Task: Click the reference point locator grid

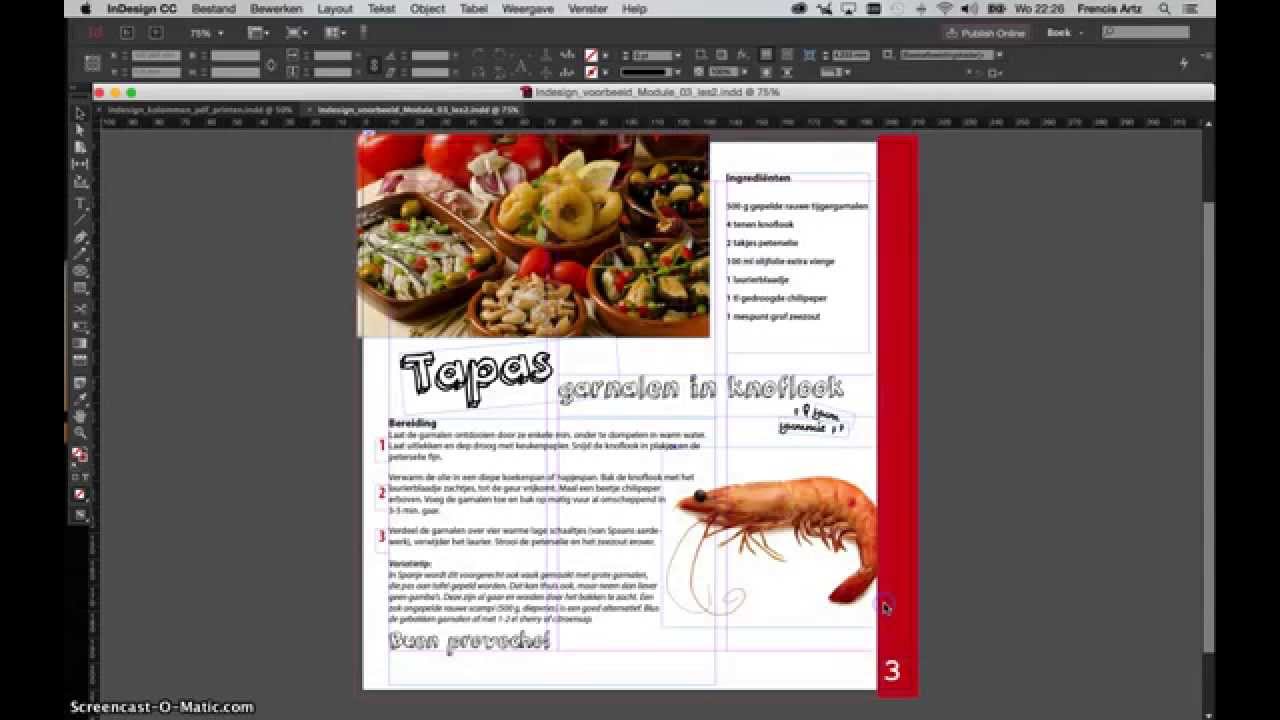Action: point(92,63)
